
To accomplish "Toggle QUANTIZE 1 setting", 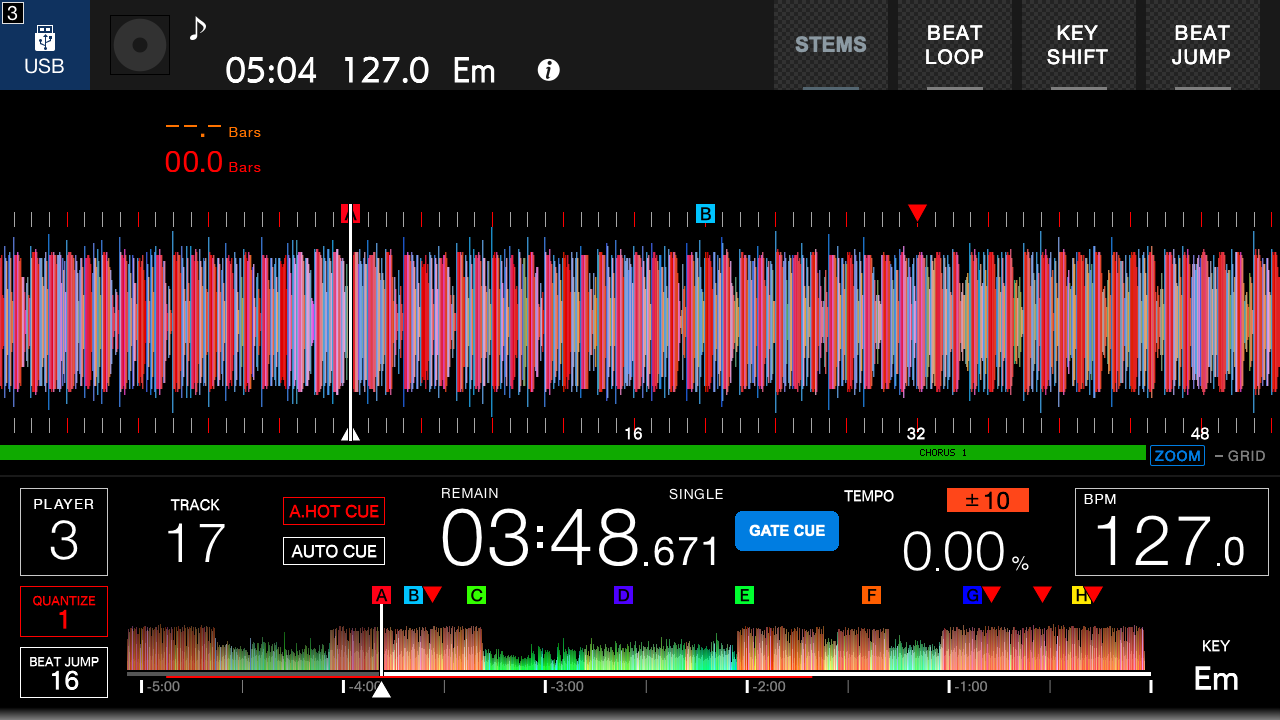I will [64, 611].
